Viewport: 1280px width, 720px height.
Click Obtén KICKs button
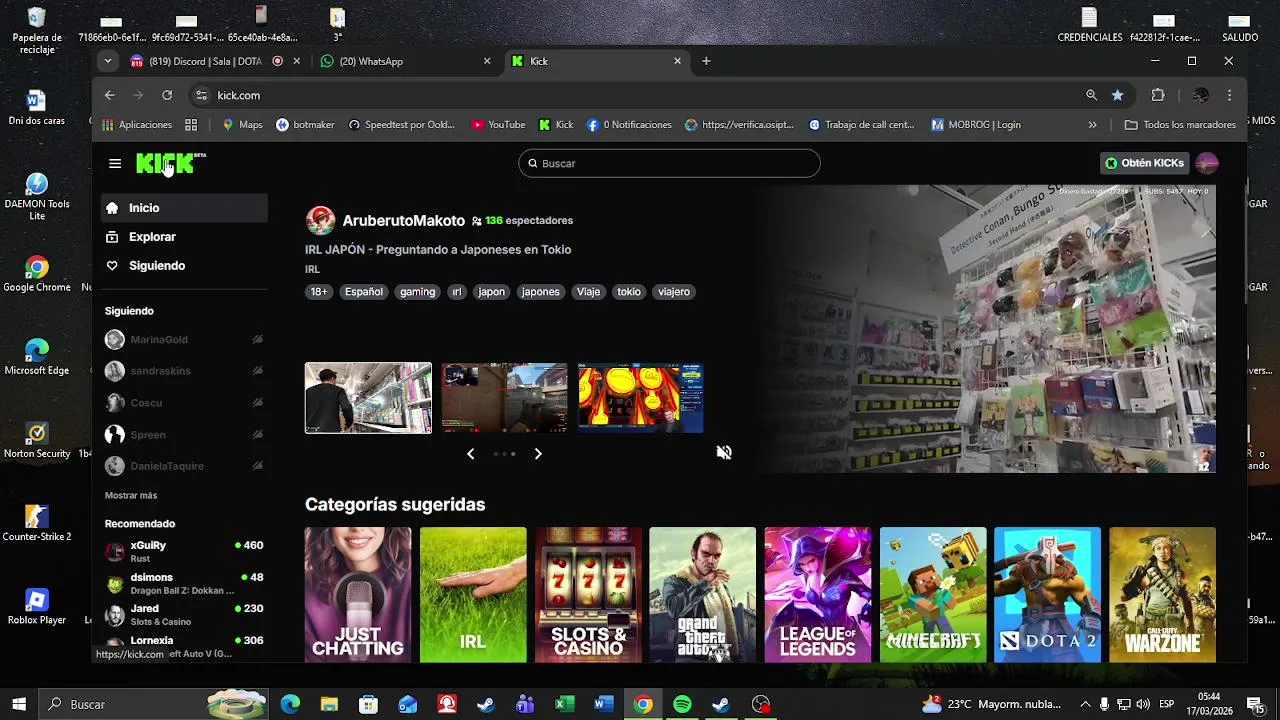1144,163
